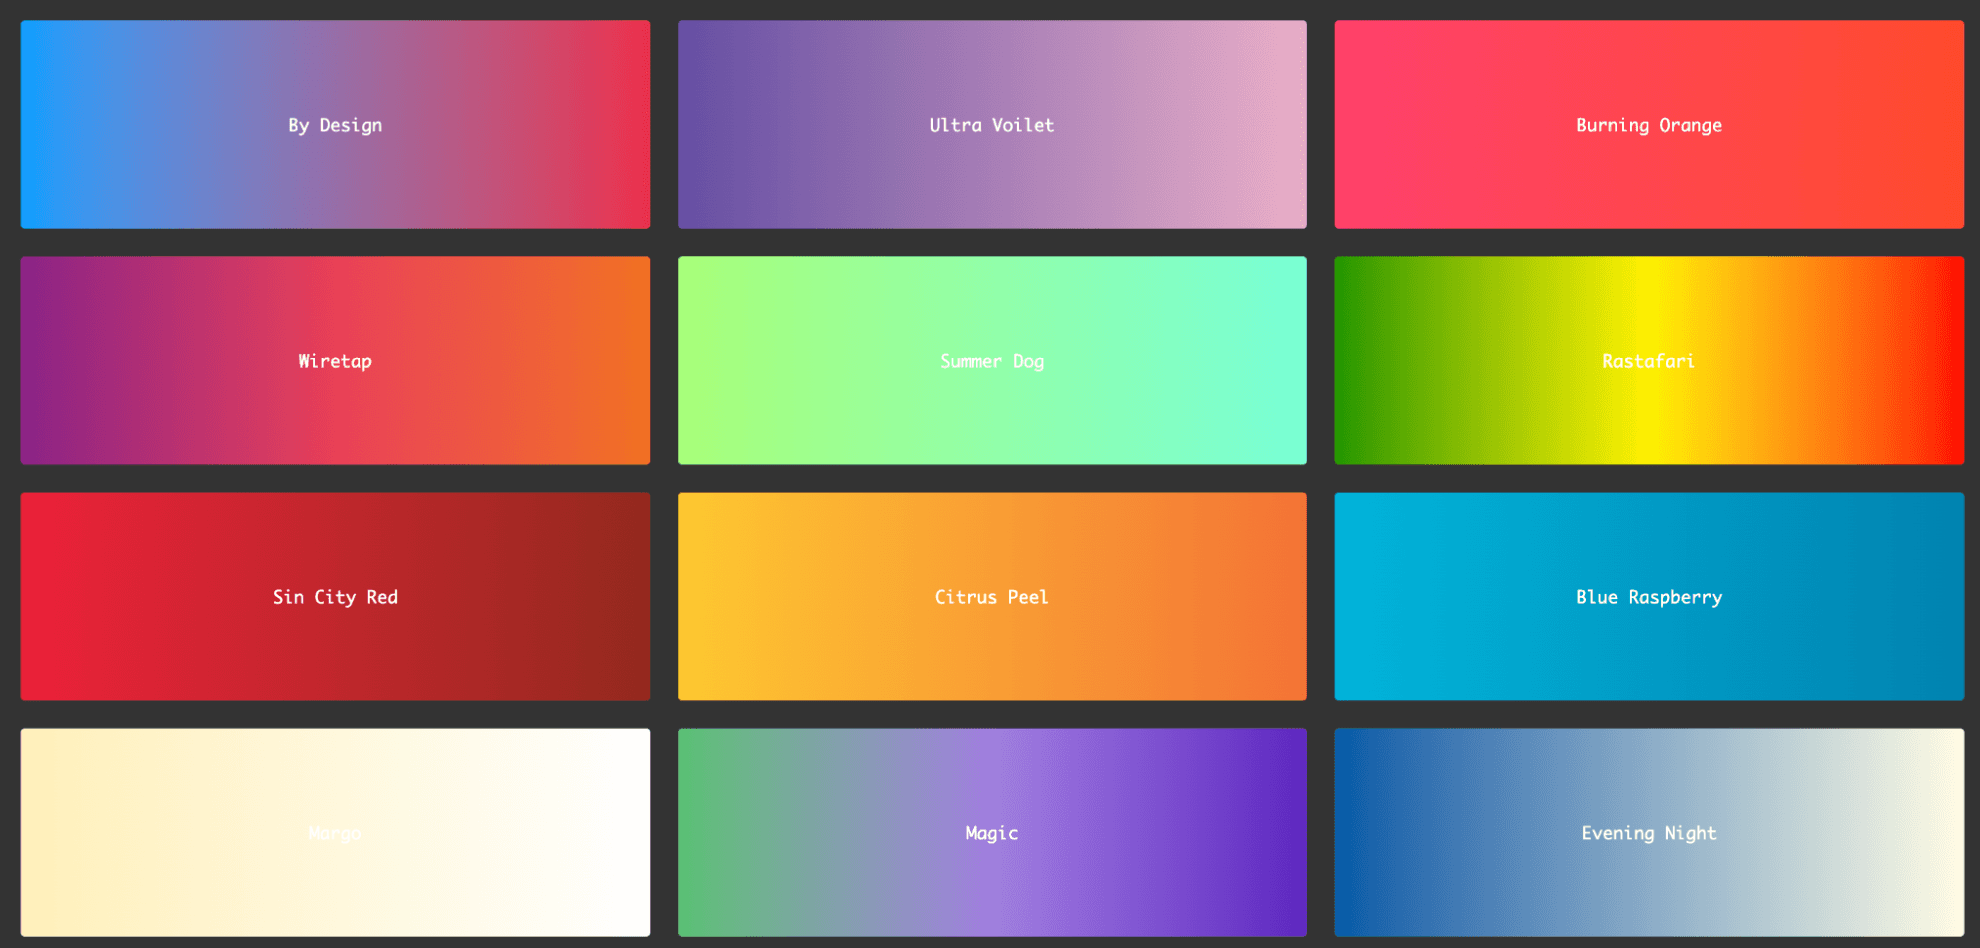Select the 'Rastafari' gradient swatch
This screenshot has width=1980, height=948.
(x=1648, y=360)
